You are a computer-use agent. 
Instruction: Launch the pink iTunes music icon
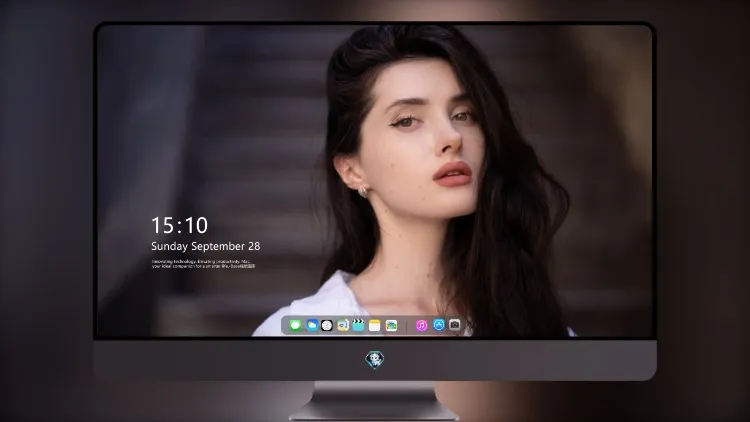[x=421, y=325]
